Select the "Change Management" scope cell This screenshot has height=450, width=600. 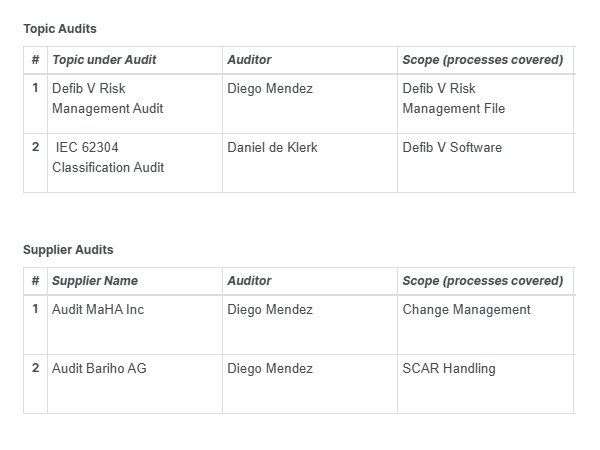(x=466, y=310)
